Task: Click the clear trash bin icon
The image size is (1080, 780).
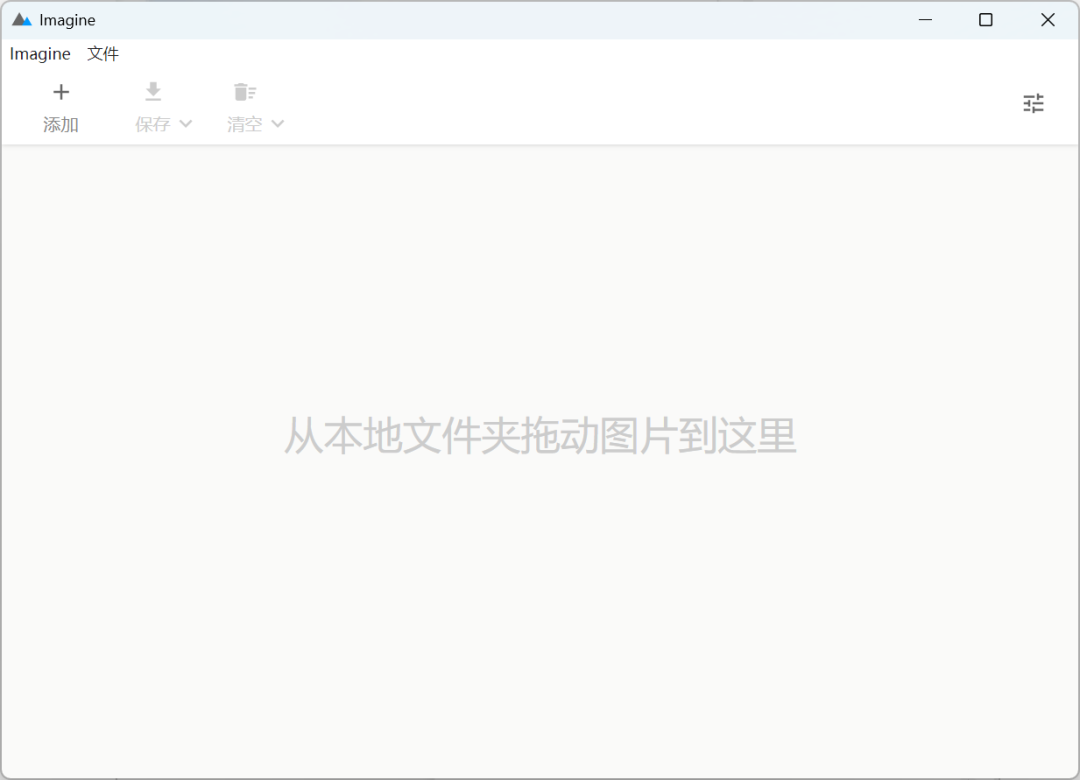Action: (x=245, y=92)
